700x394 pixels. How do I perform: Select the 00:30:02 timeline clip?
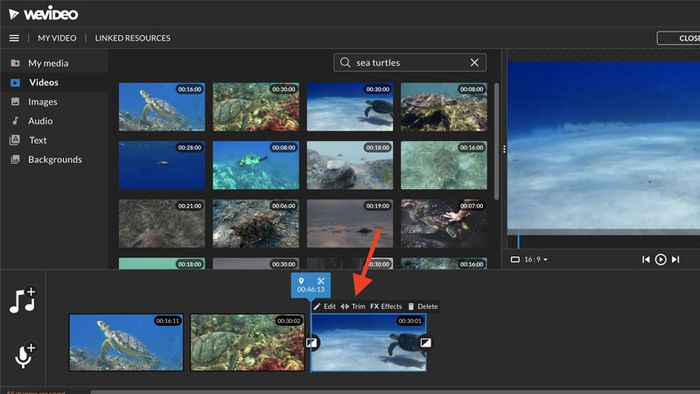coord(247,342)
